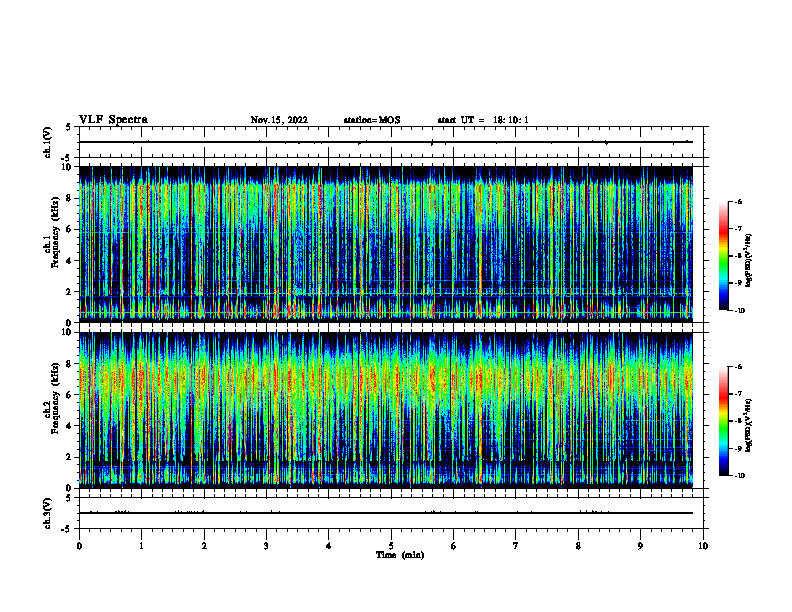Click the ch.3 voltage waveform trace
Viewport: 792px width, 612px height.
point(386,513)
